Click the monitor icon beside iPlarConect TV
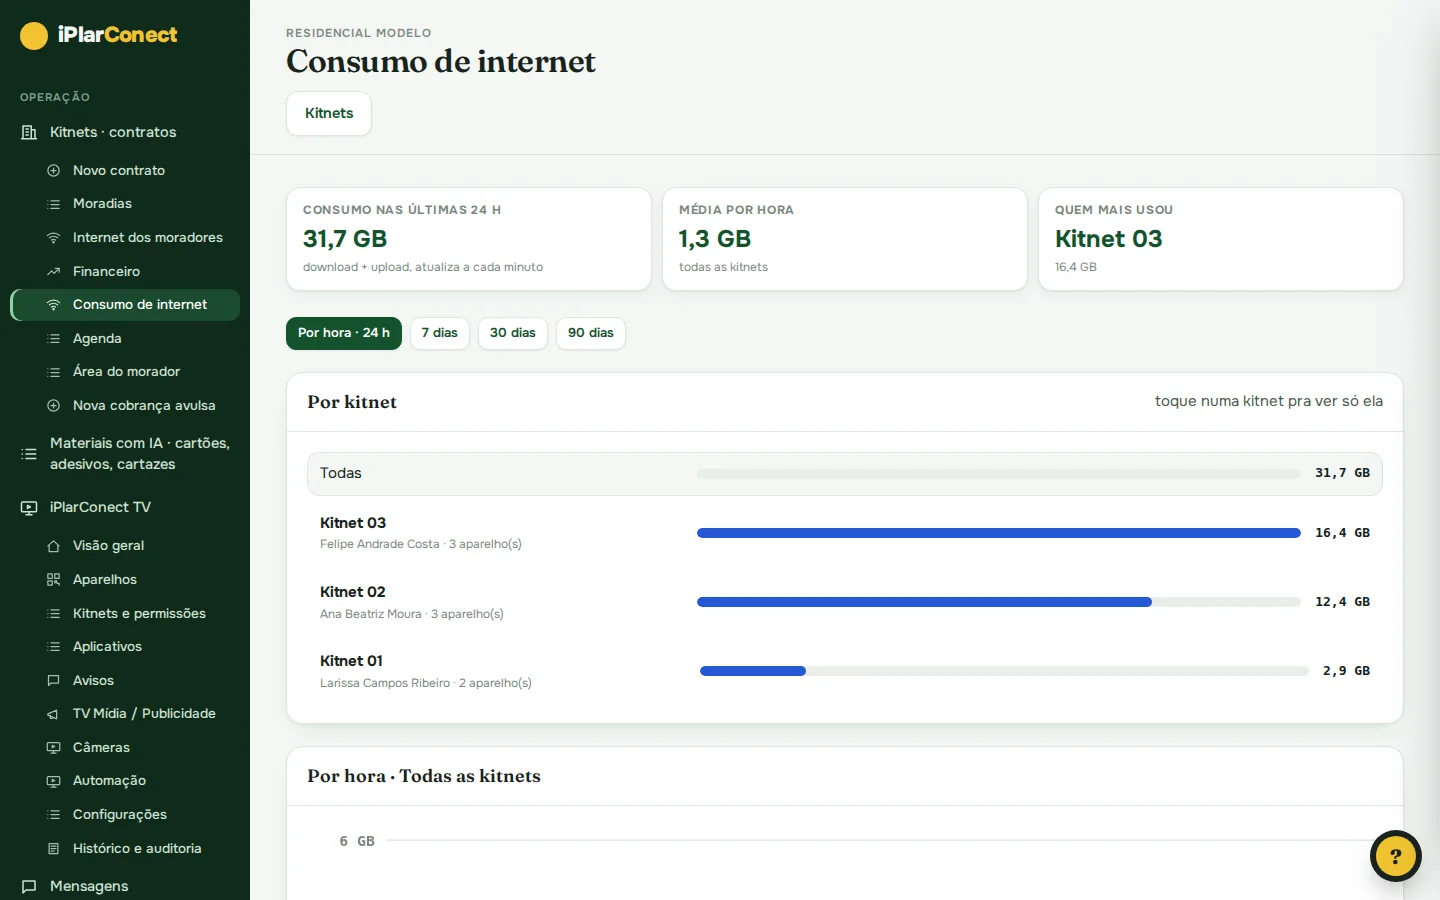Viewport: 1440px width, 900px height. (x=29, y=508)
